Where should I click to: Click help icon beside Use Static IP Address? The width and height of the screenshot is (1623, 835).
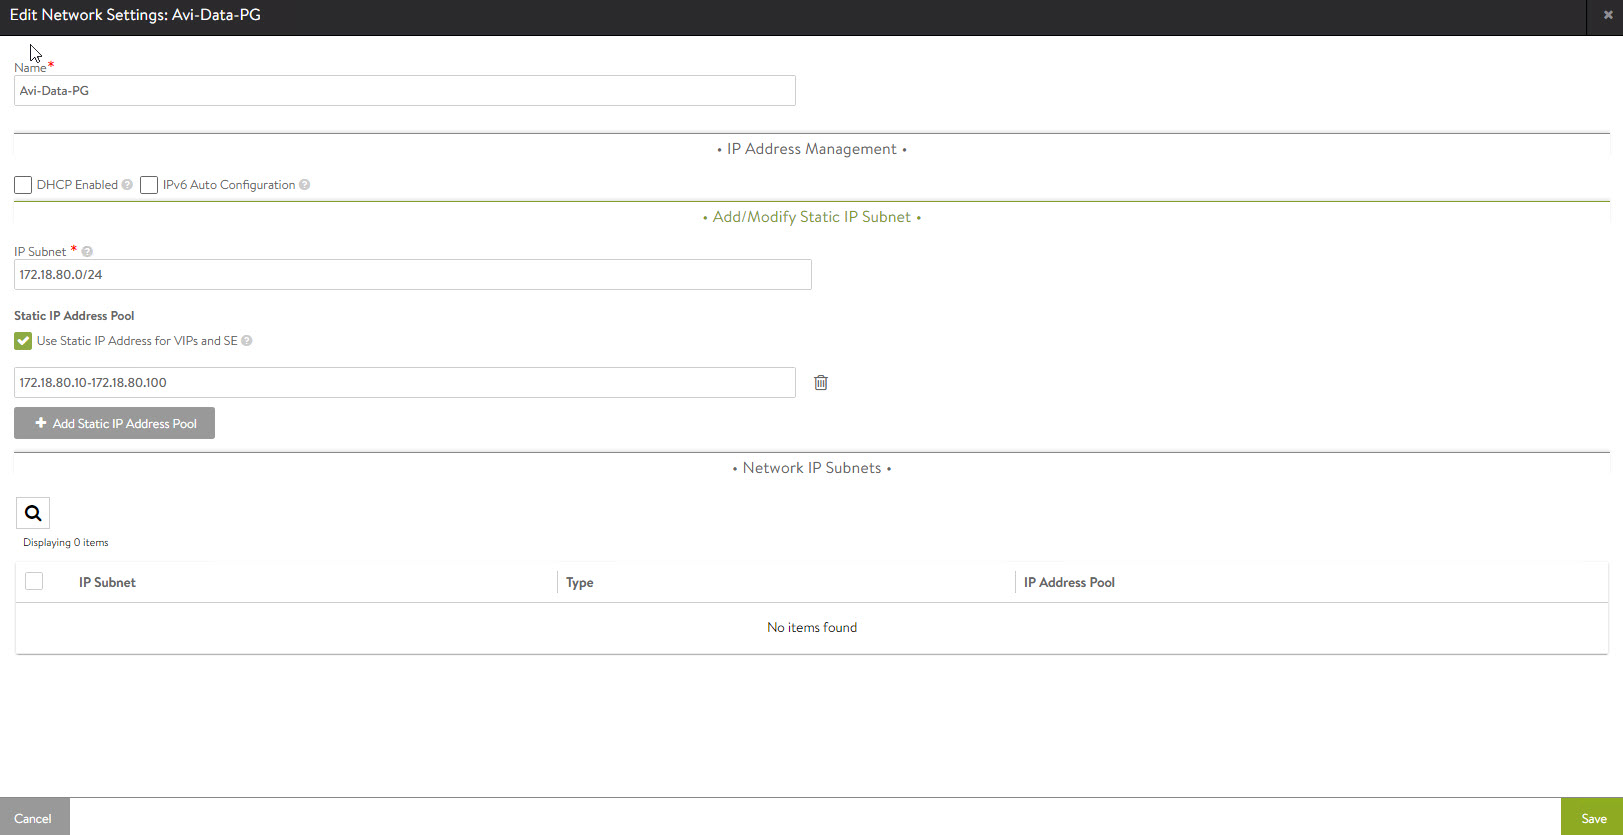point(247,341)
